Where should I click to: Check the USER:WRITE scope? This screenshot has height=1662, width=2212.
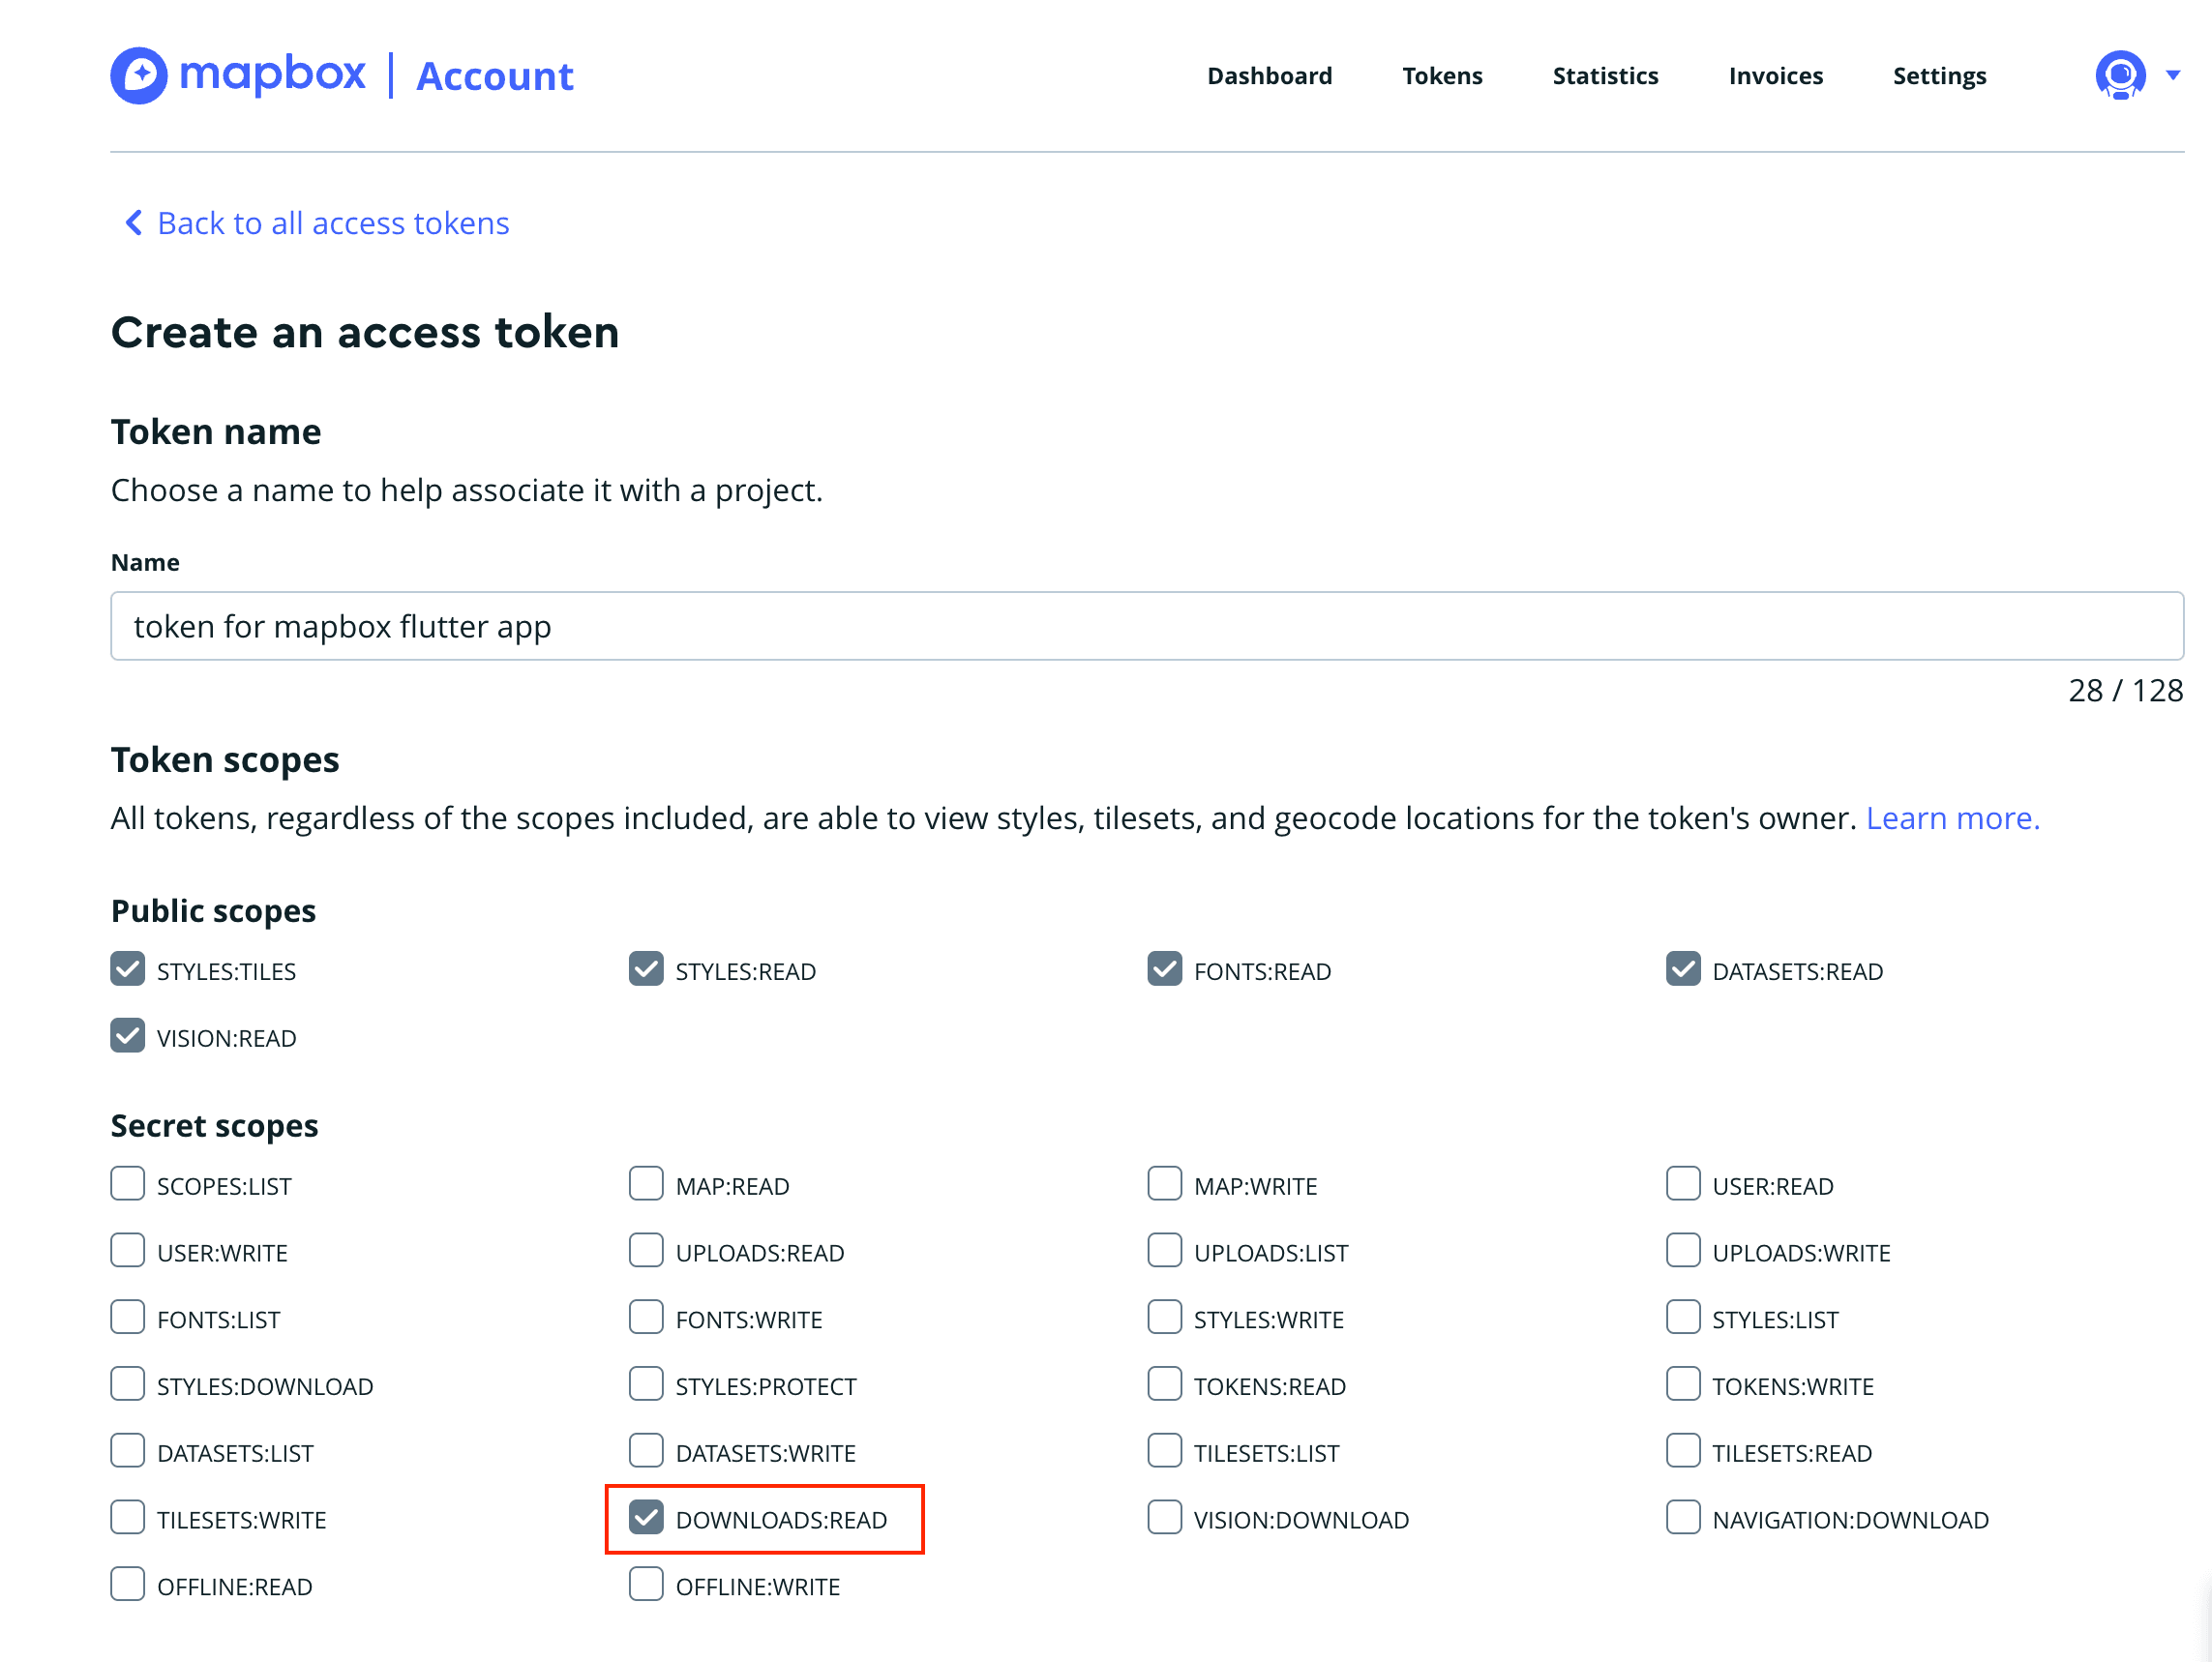tap(128, 1251)
